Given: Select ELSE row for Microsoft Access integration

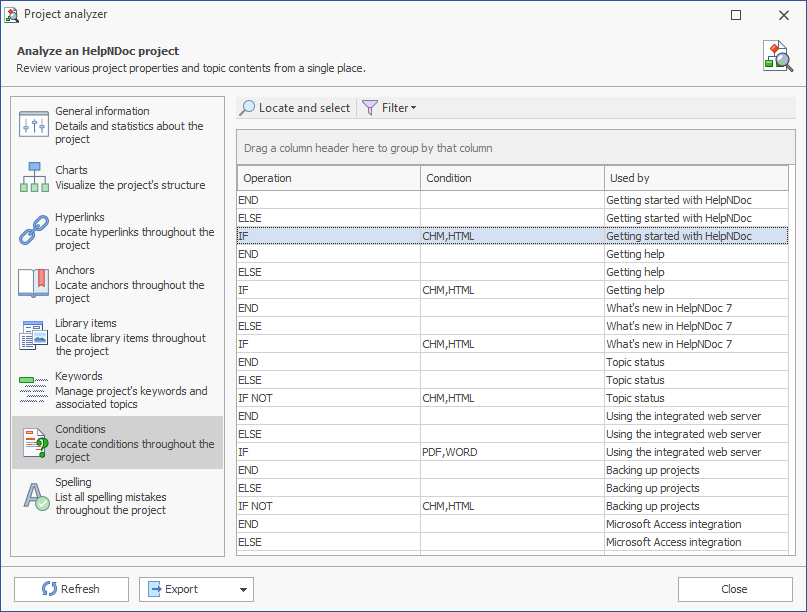Looking at the screenshot, I should click(513, 542).
